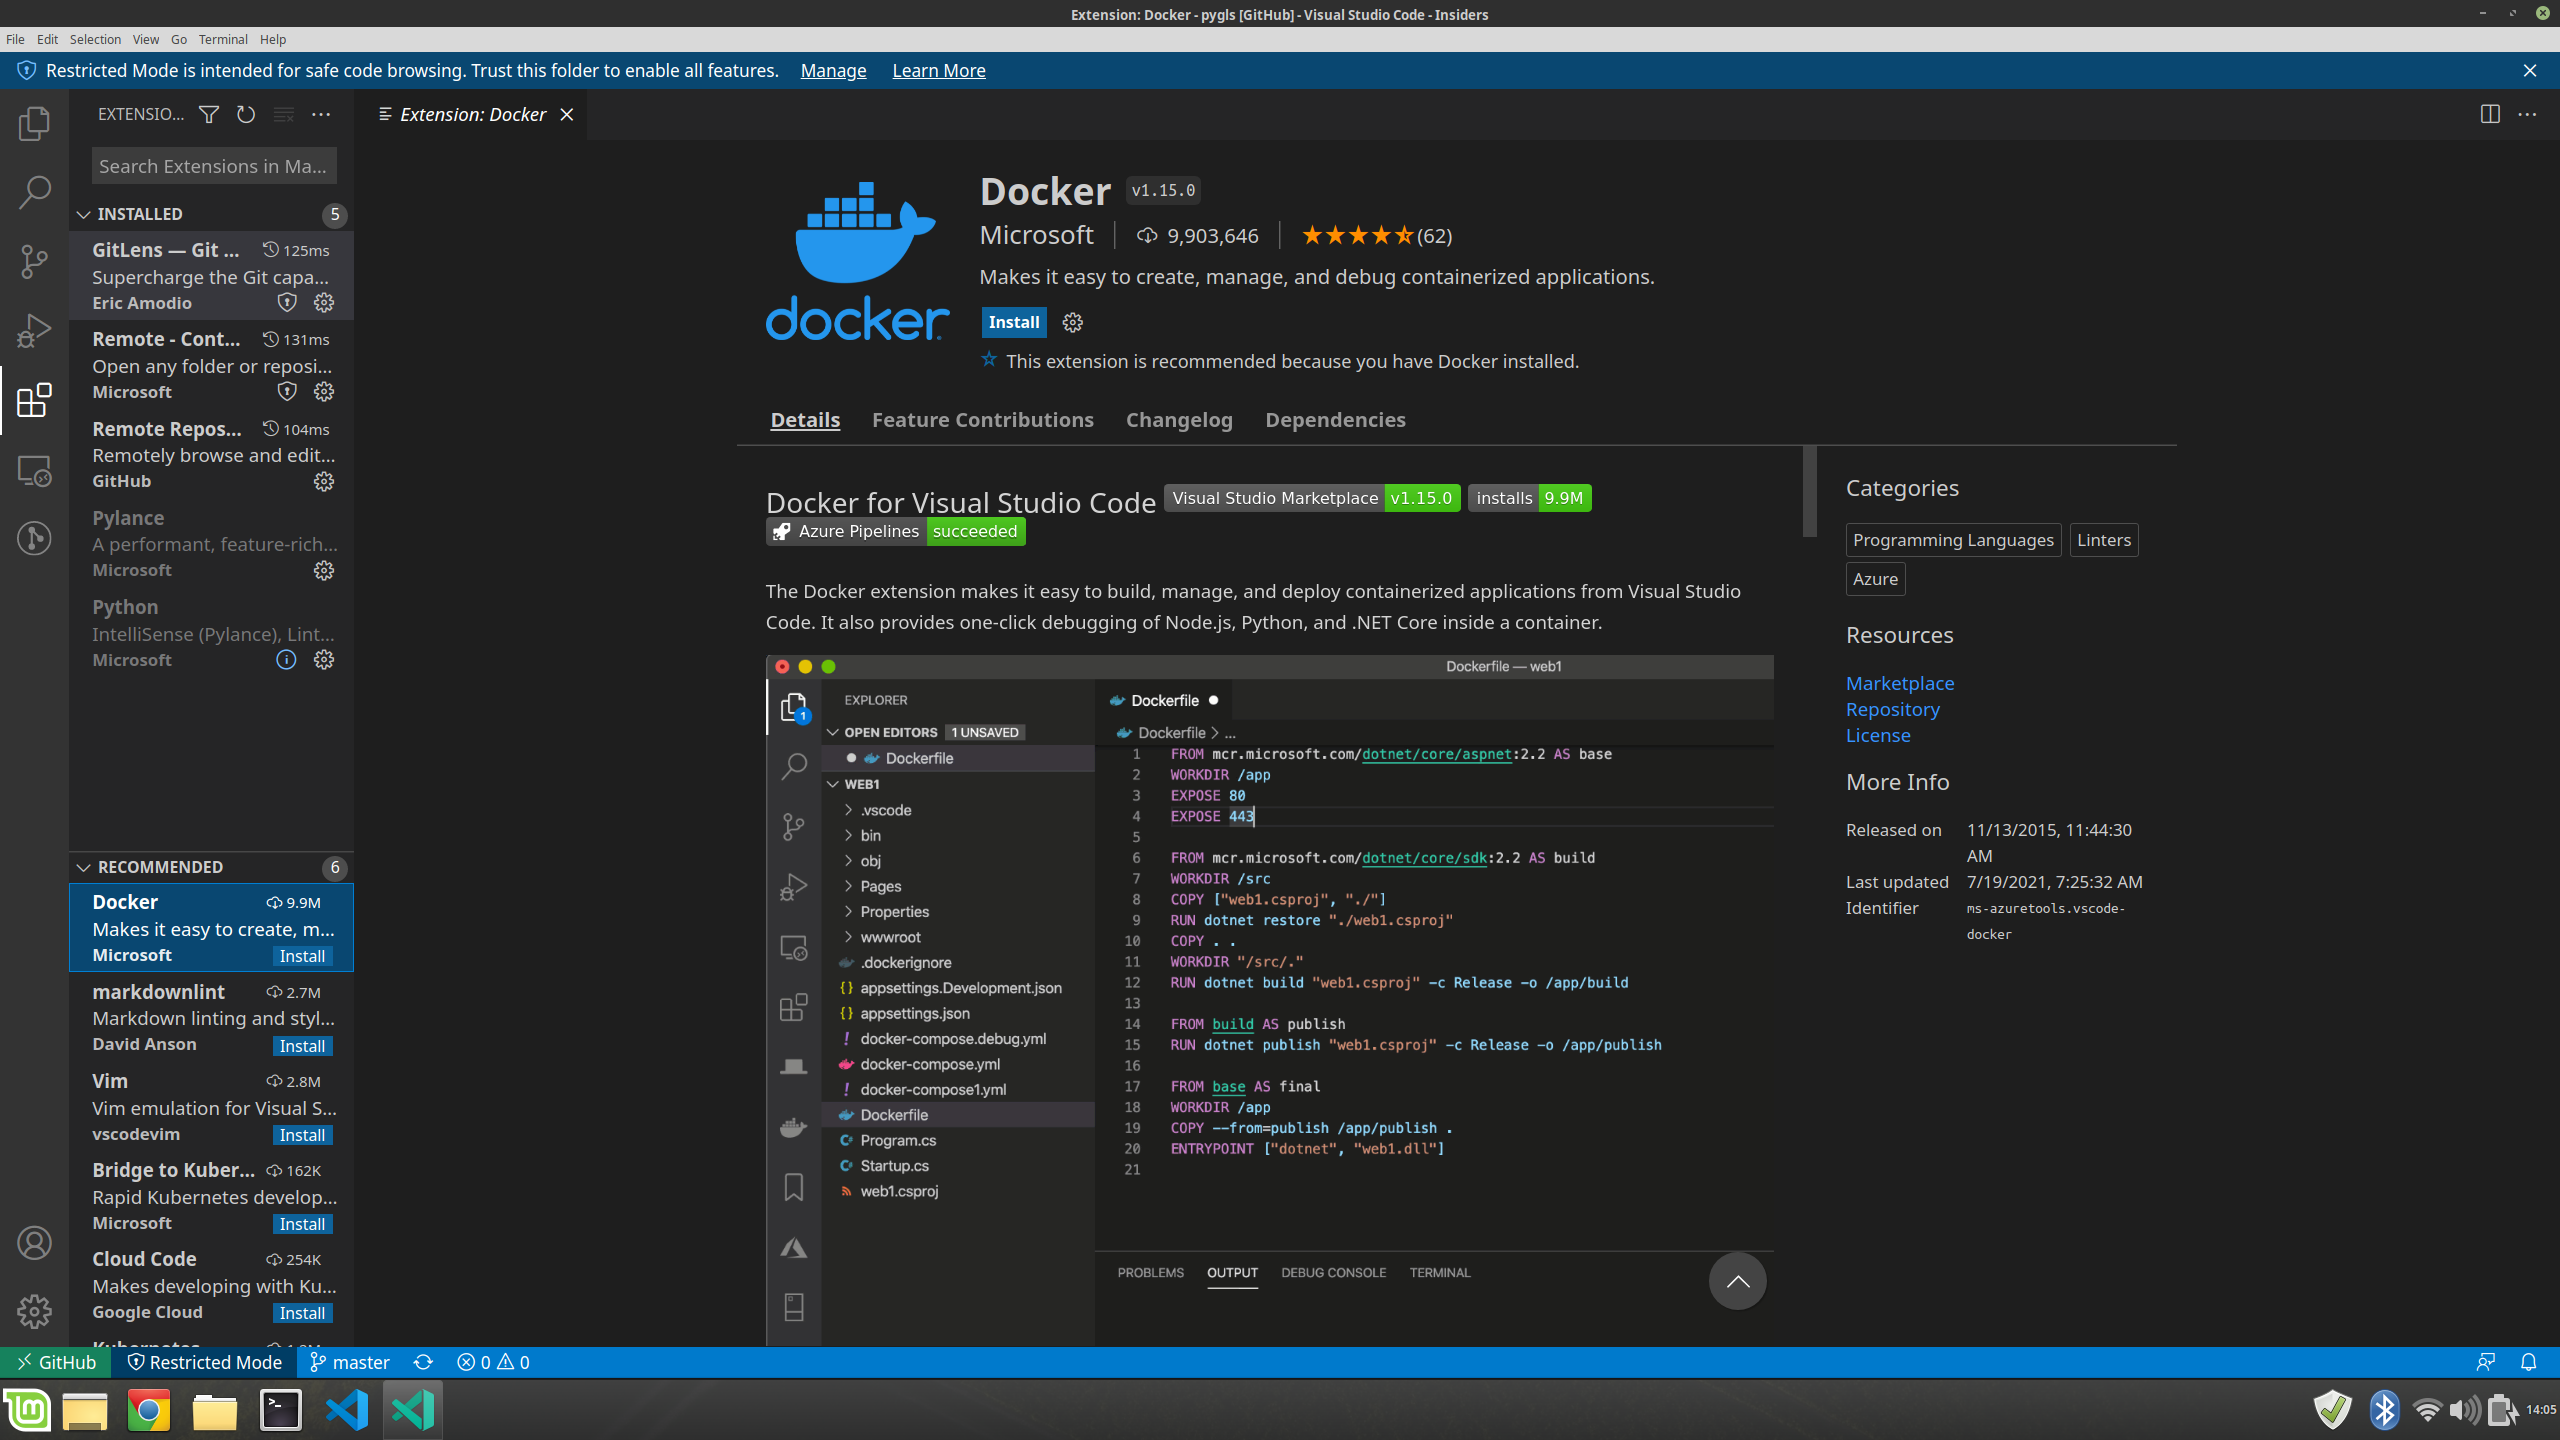The width and height of the screenshot is (2560, 1440).
Task: Open the master branch selector
Action: 350,1362
